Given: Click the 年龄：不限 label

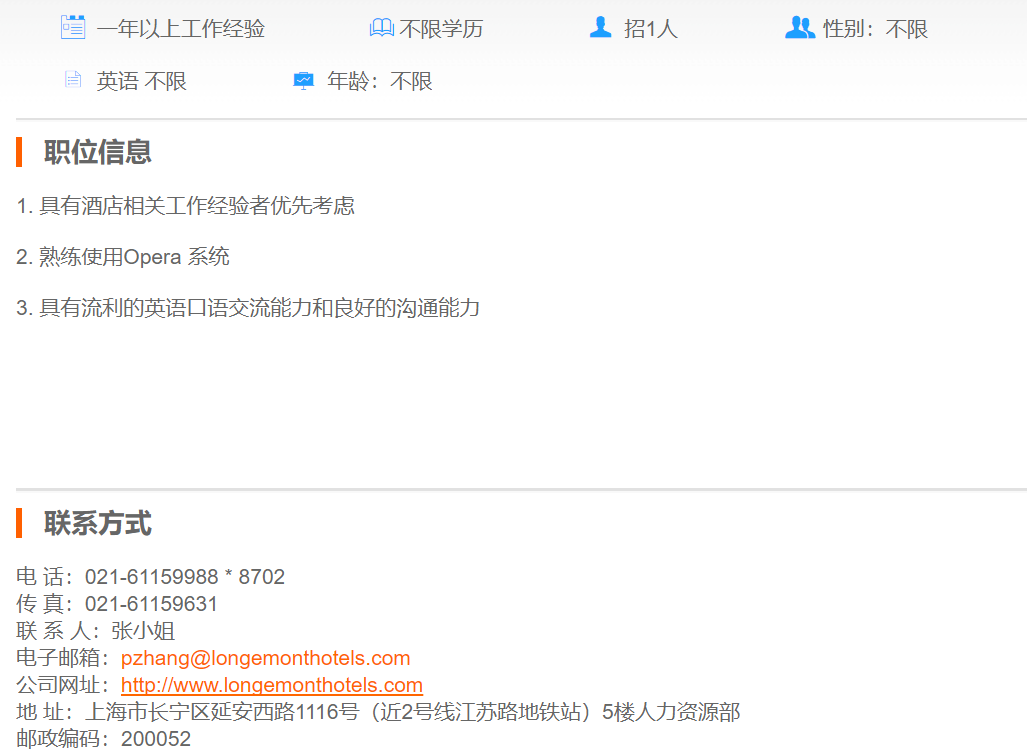Looking at the screenshot, I should coord(379,81).
